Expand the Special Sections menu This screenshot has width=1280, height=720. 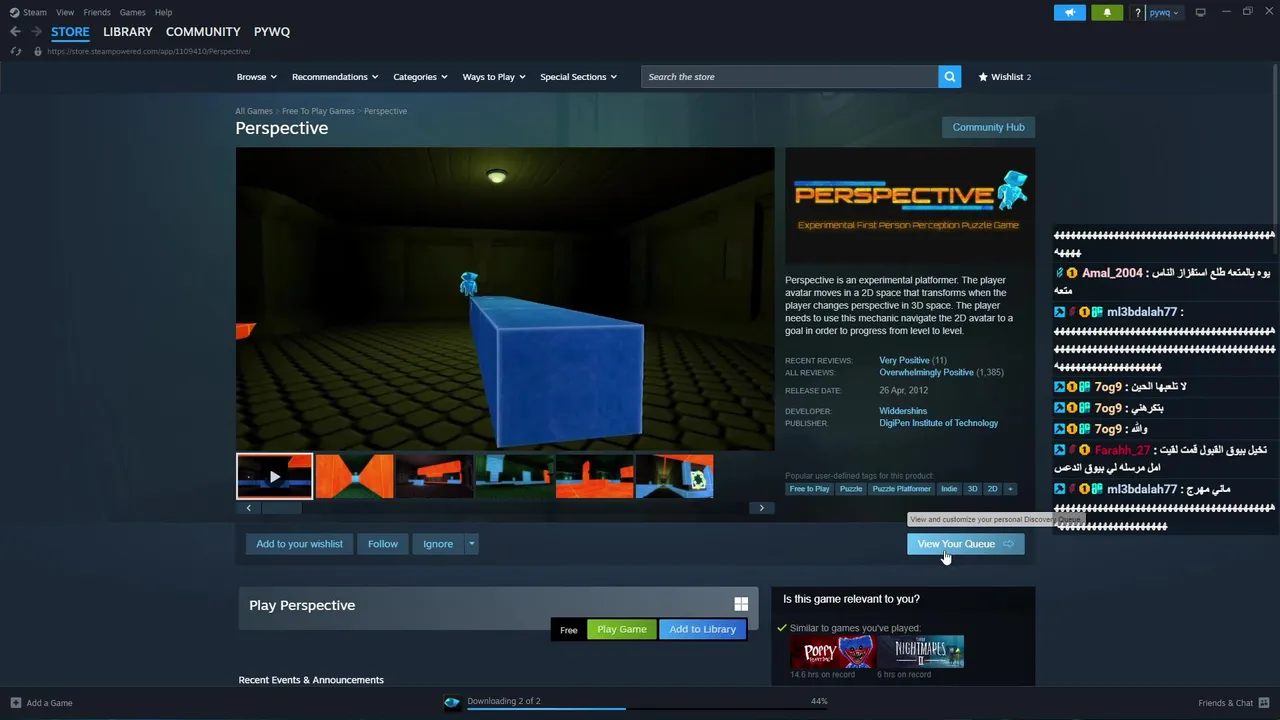tap(578, 77)
